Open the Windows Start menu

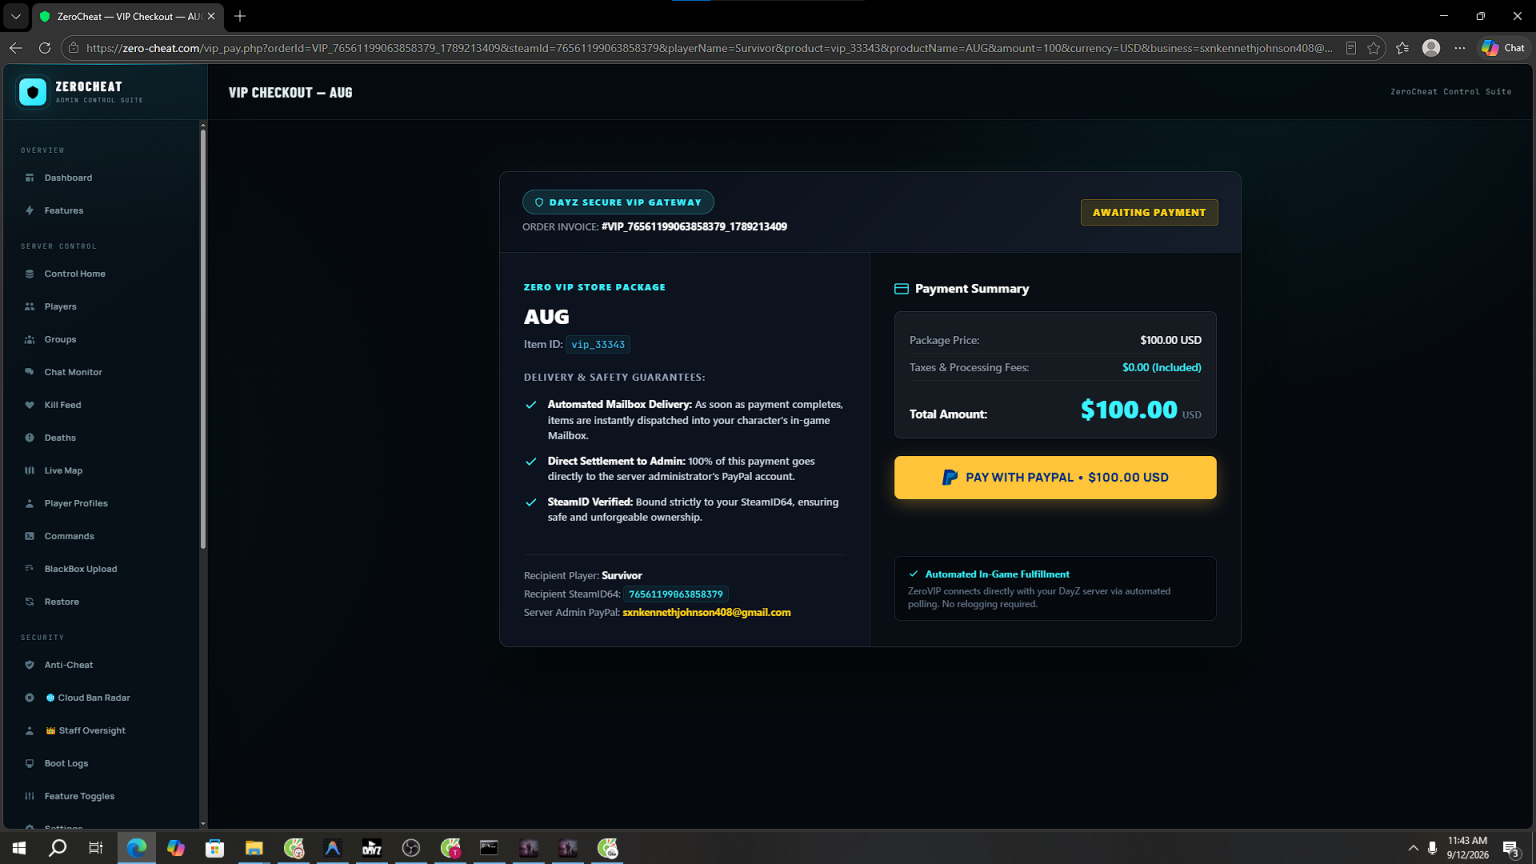[19, 848]
